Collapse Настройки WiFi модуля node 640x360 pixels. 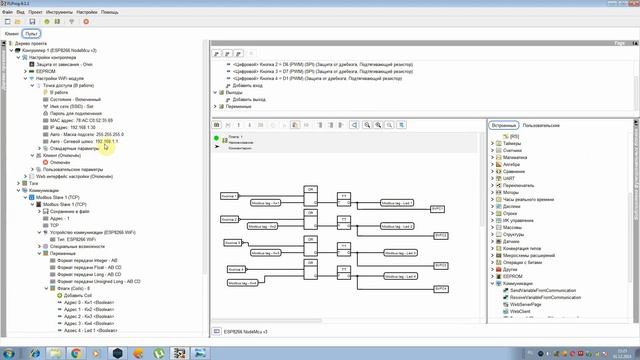click(x=25, y=78)
